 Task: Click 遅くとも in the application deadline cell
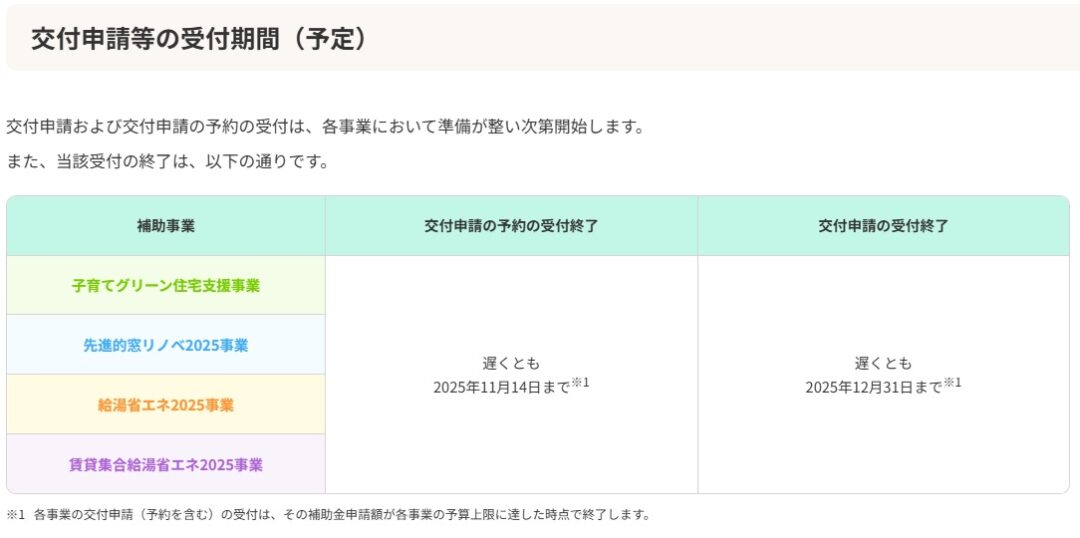click(x=884, y=363)
